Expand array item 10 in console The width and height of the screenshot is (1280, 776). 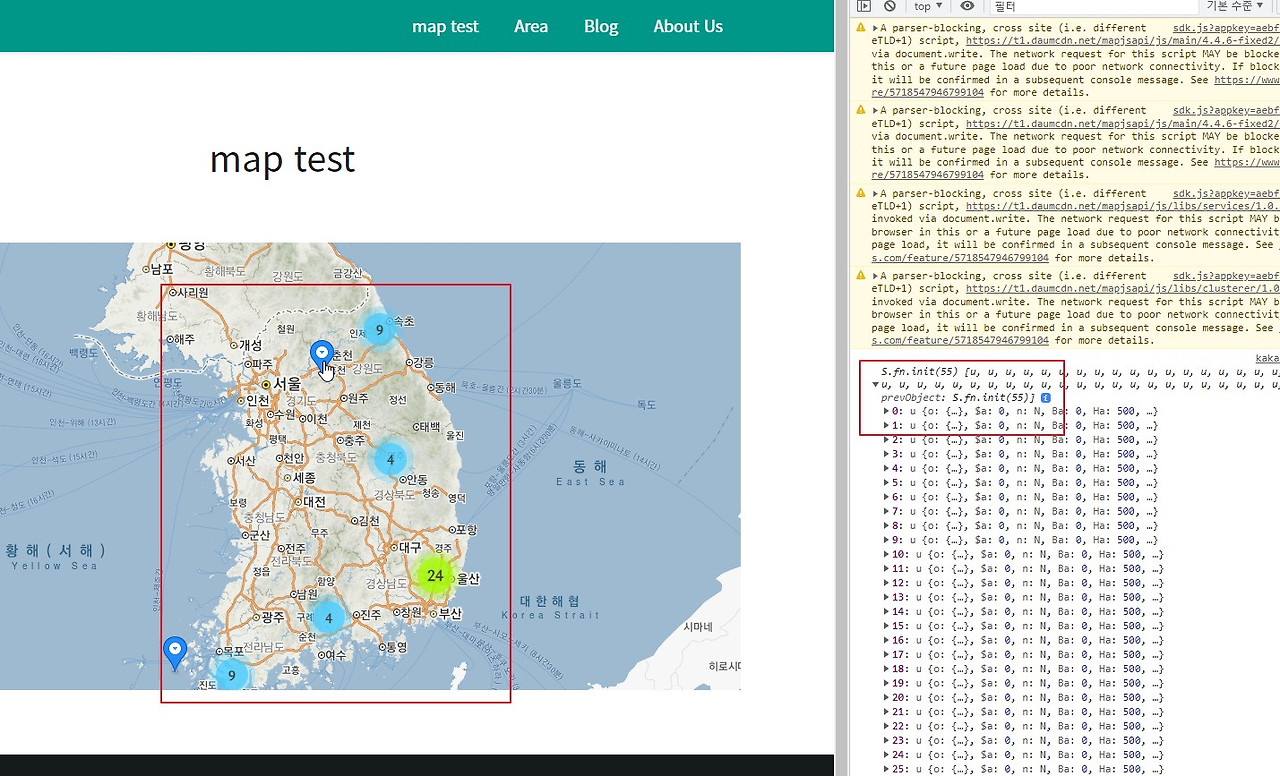(886, 554)
